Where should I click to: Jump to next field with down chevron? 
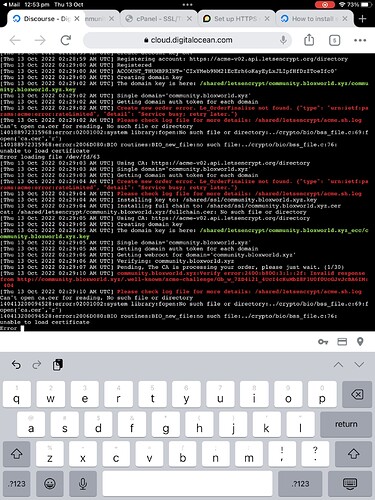coord(359,364)
